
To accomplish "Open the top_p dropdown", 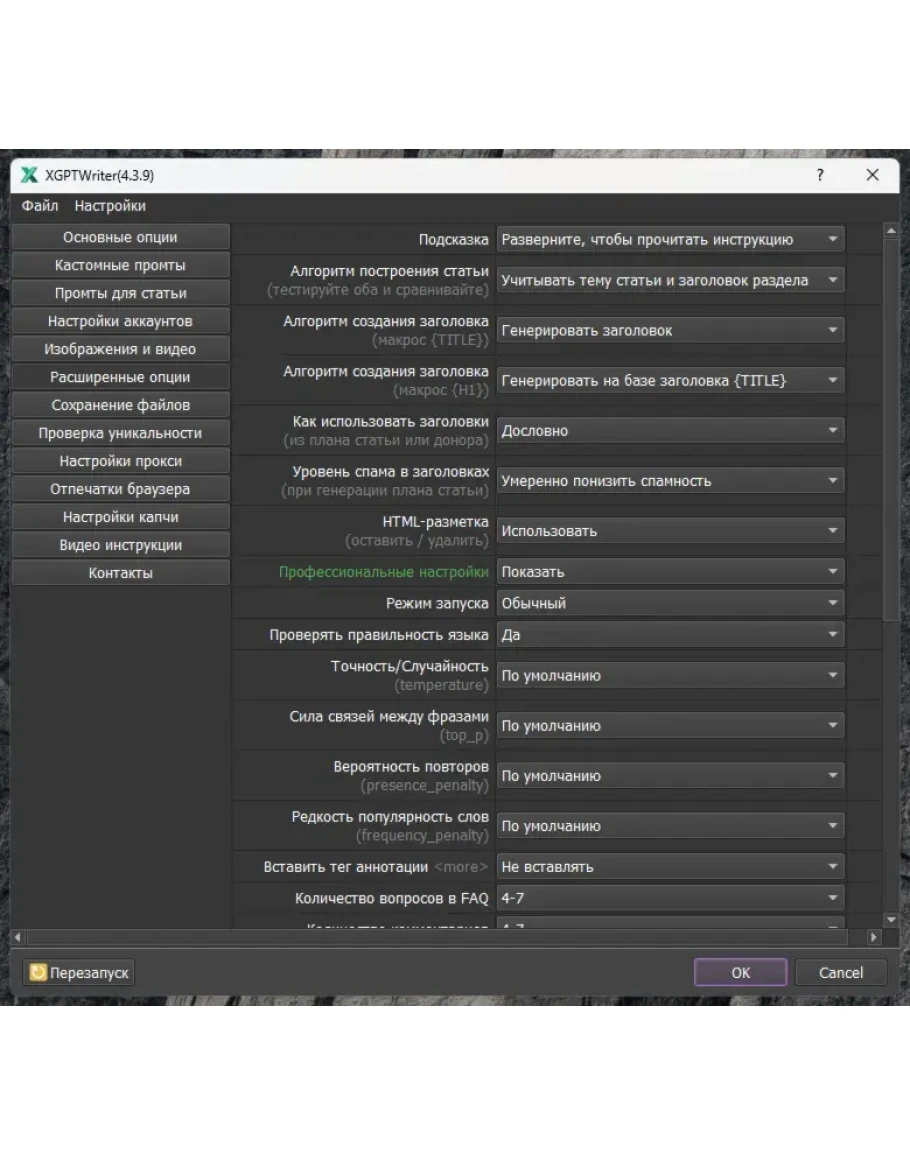I will click(x=671, y=726).
